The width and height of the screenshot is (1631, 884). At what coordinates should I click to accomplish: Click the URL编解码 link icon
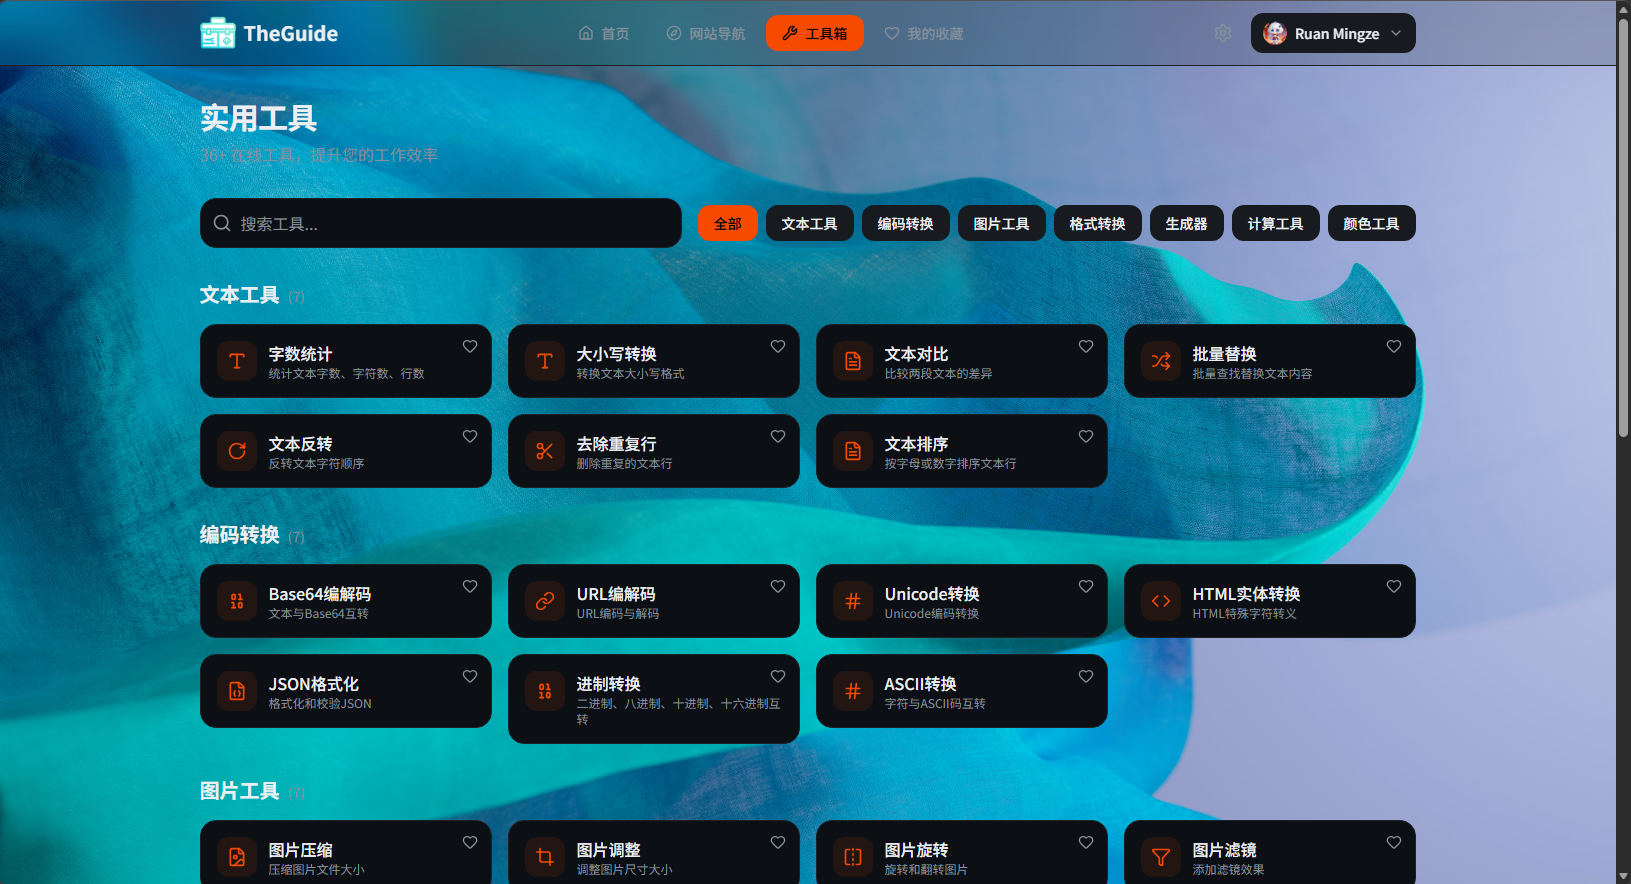coord(545,601)
